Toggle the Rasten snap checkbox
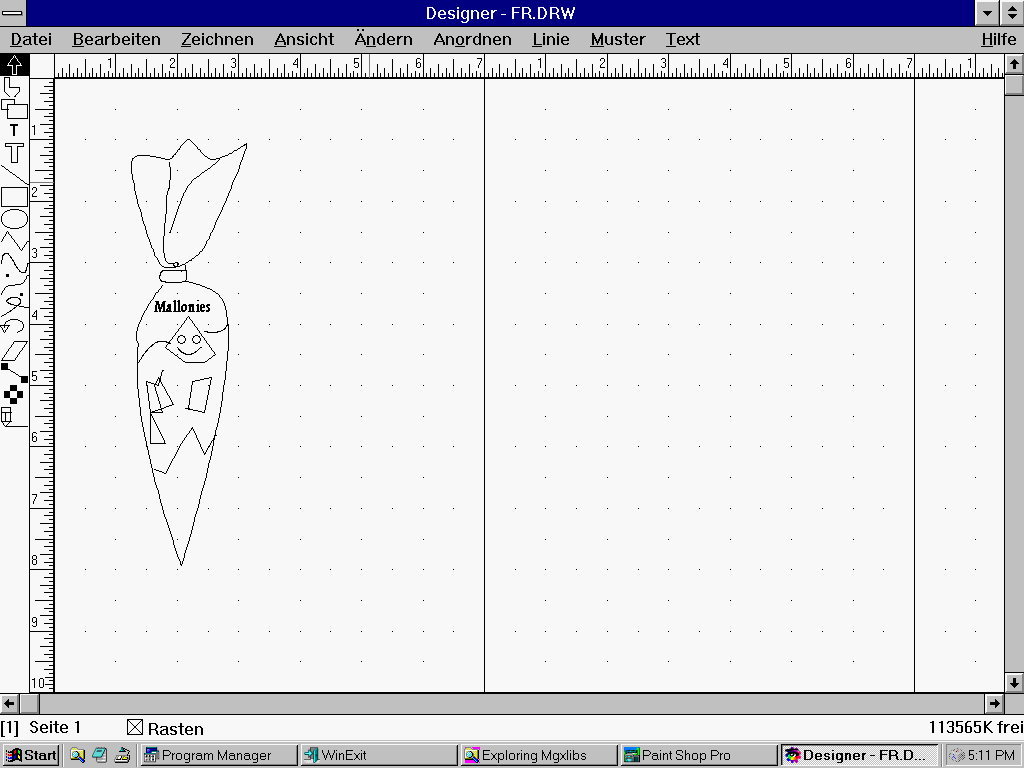The width and height of the screenshot is (1024, 768). pos(135,728)
